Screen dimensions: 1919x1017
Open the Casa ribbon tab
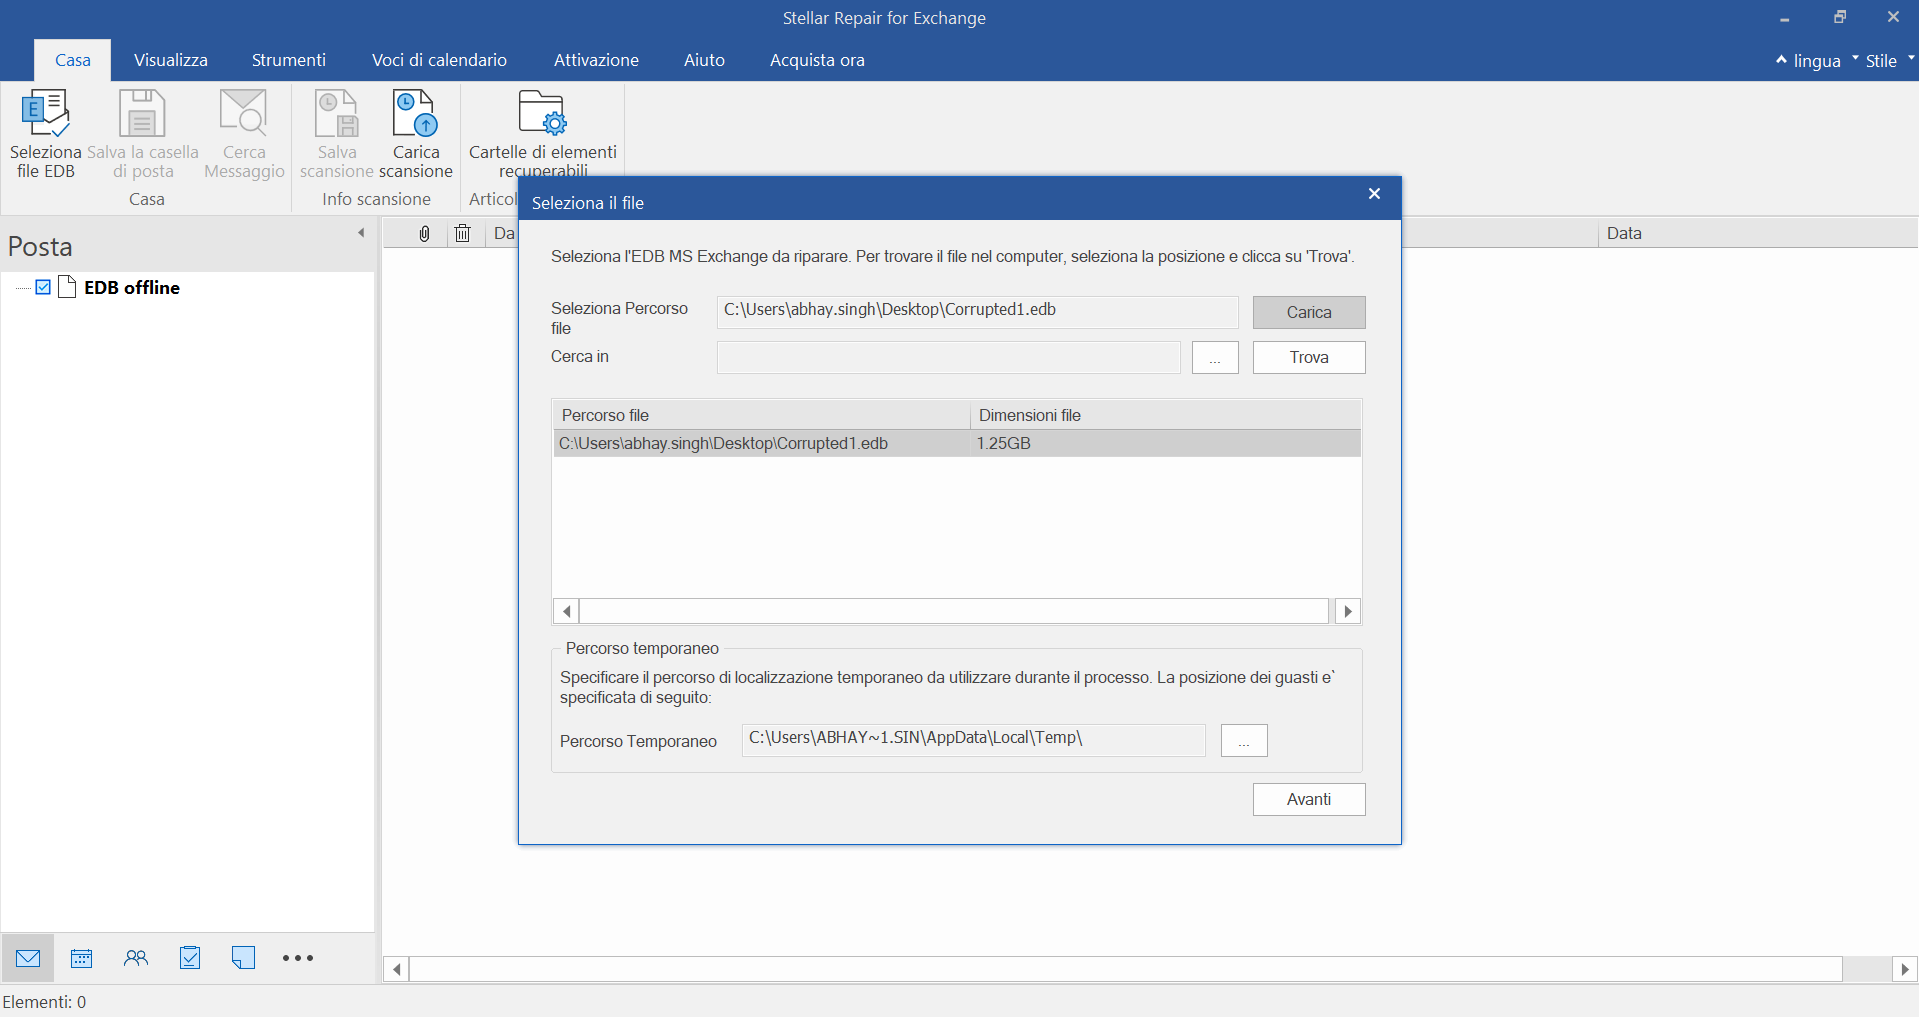[72, 60]
